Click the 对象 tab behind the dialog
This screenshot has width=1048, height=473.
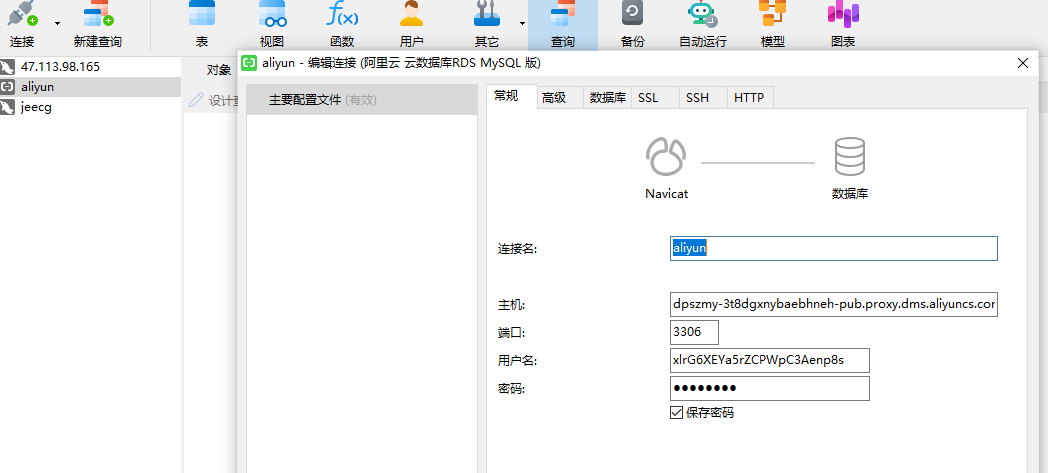[x=219, y=69]
